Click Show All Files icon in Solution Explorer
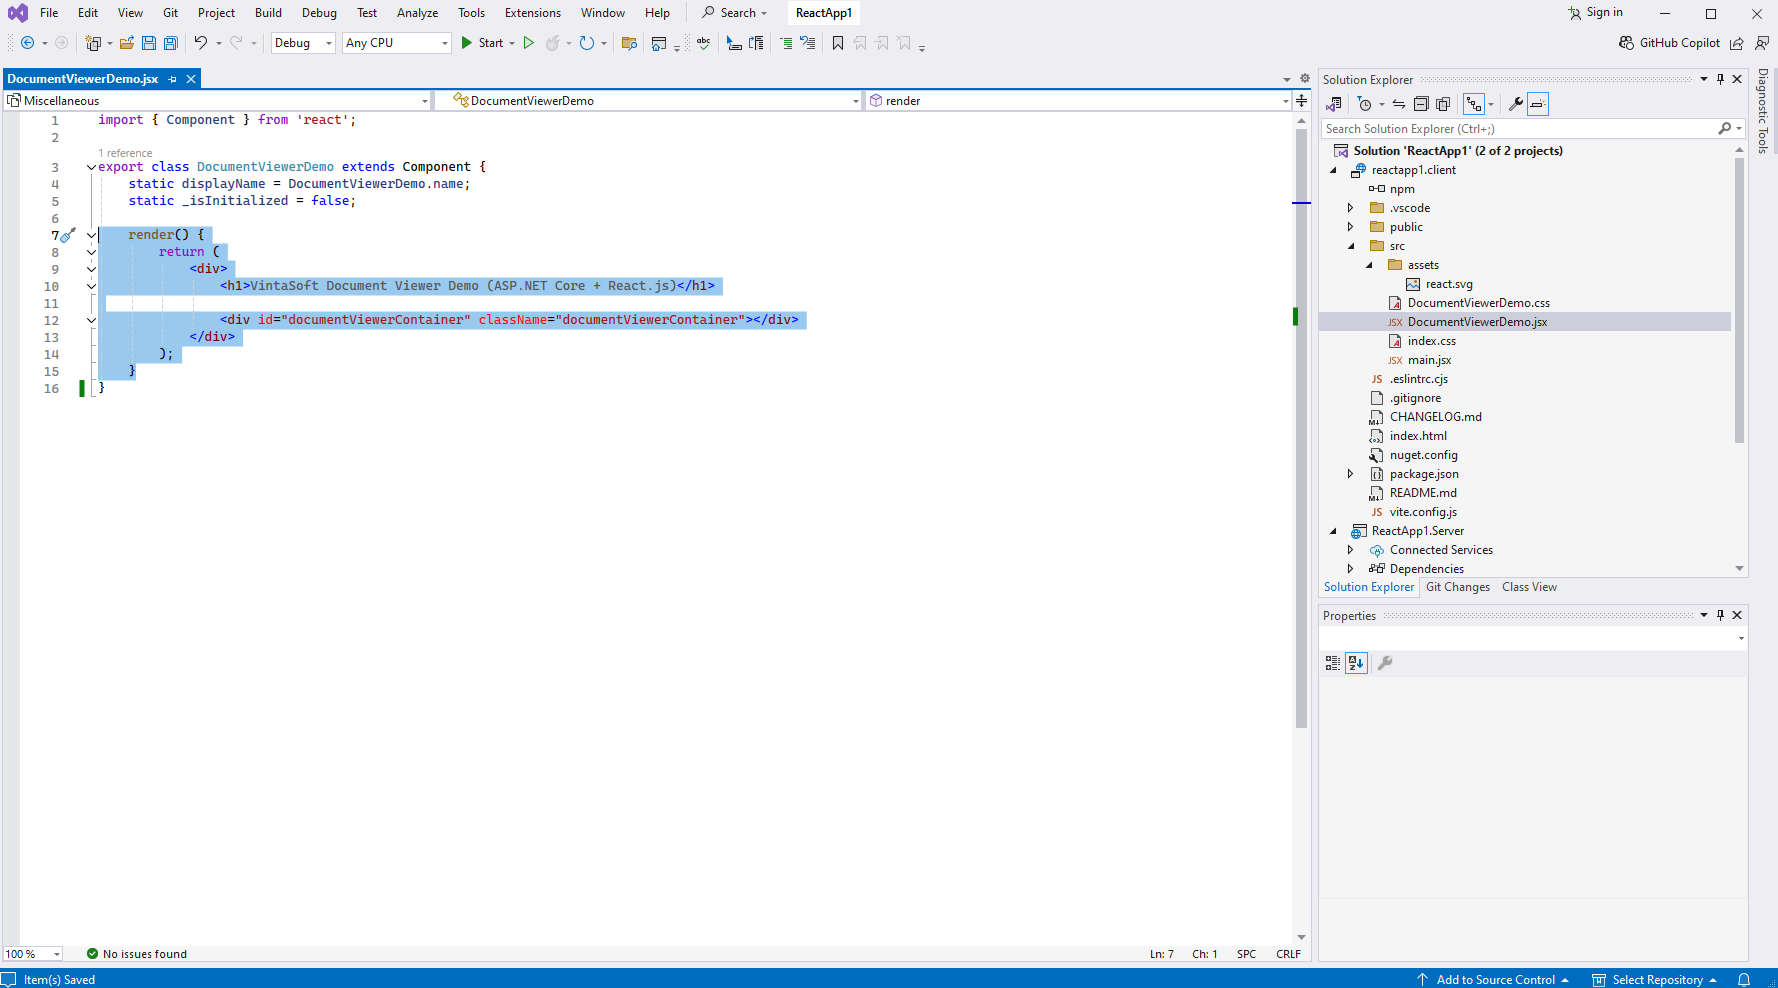The image size is (1778, 988). 1443,104
